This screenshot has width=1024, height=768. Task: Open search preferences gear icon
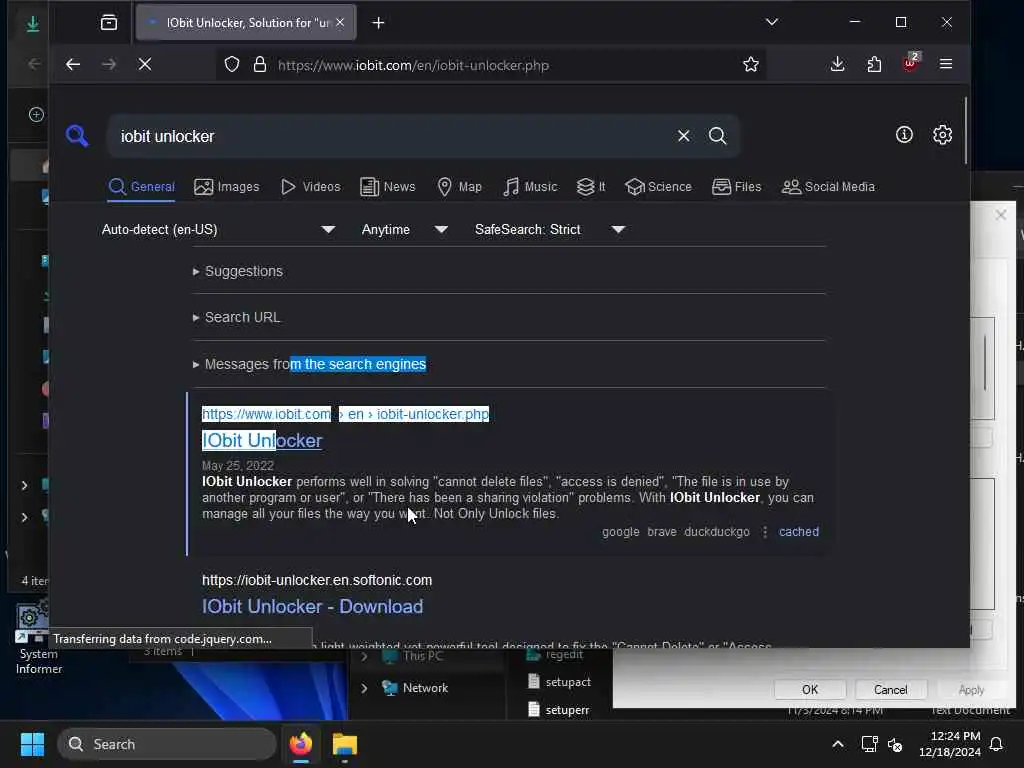(x=942, y=135)
